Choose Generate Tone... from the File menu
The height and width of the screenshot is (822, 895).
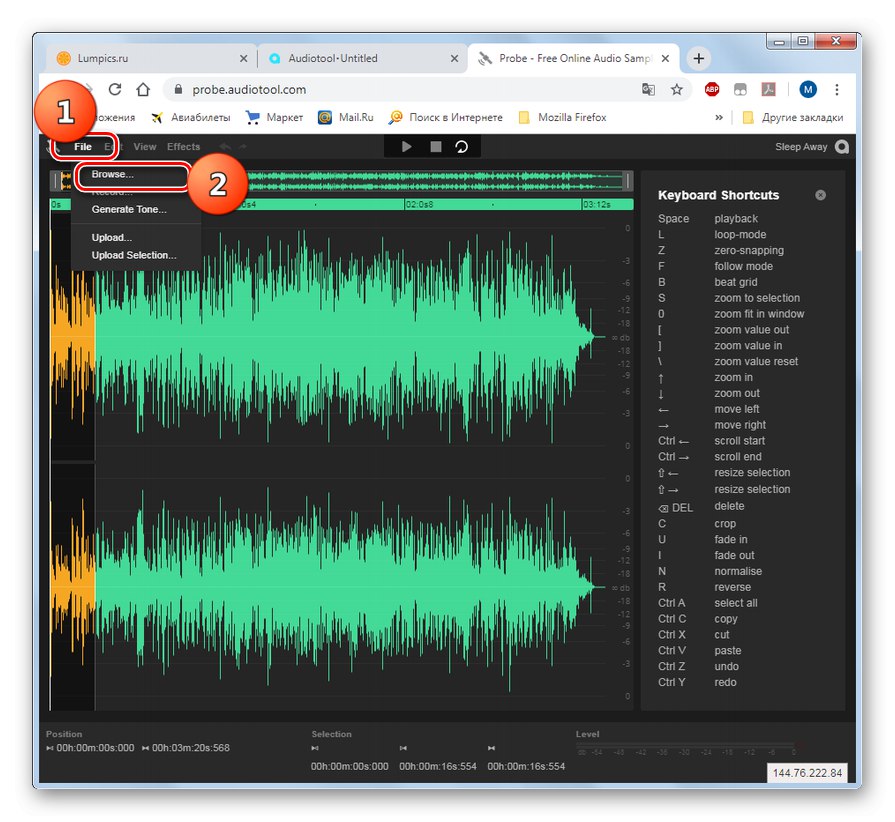point(129,209)
